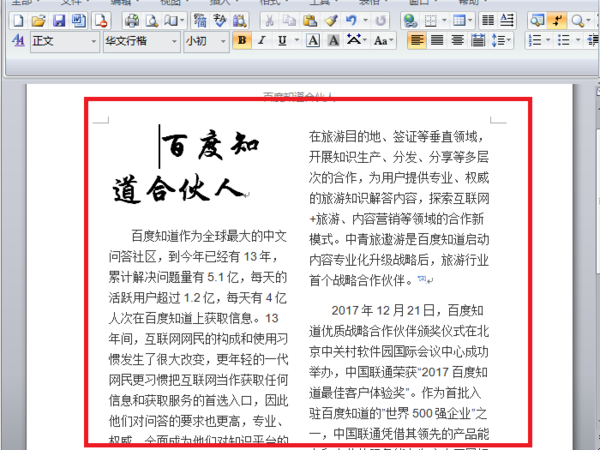Open the style dropdown showing 正文
The image size is (600, 450).
tap(64, 41)
